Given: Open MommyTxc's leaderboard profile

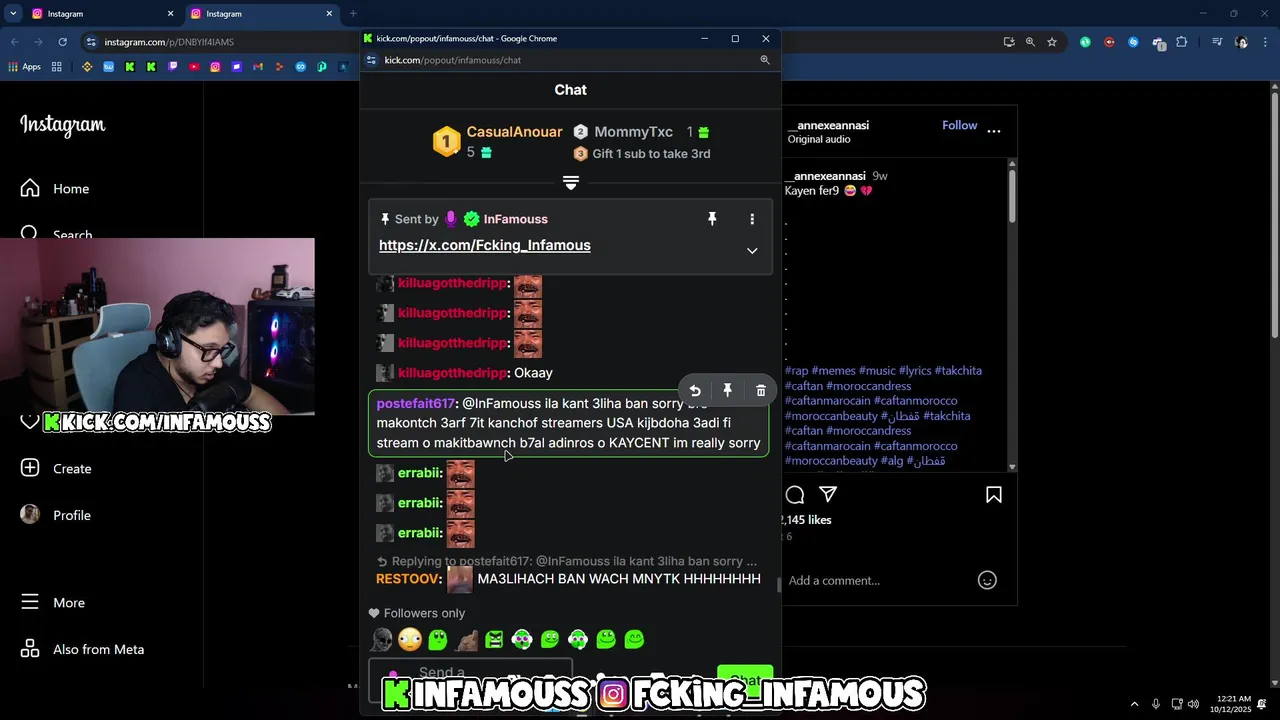Looking at the screenshot, I should coord(633,132).
